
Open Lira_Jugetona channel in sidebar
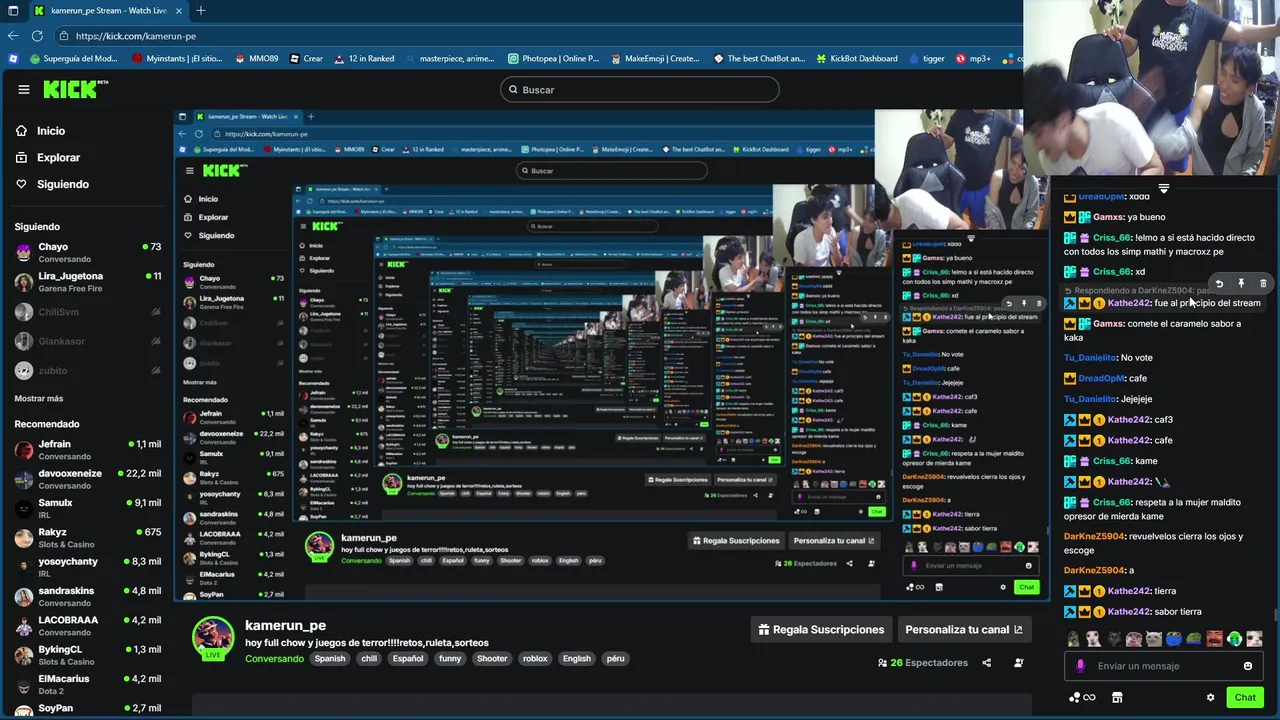pos(87,282)
